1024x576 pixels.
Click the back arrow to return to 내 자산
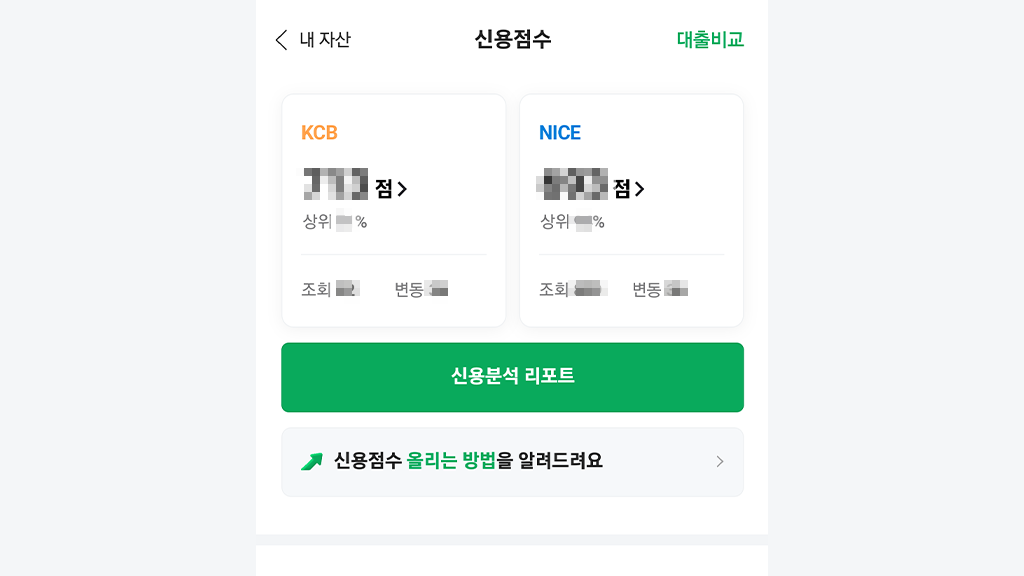tap(281, 41)
